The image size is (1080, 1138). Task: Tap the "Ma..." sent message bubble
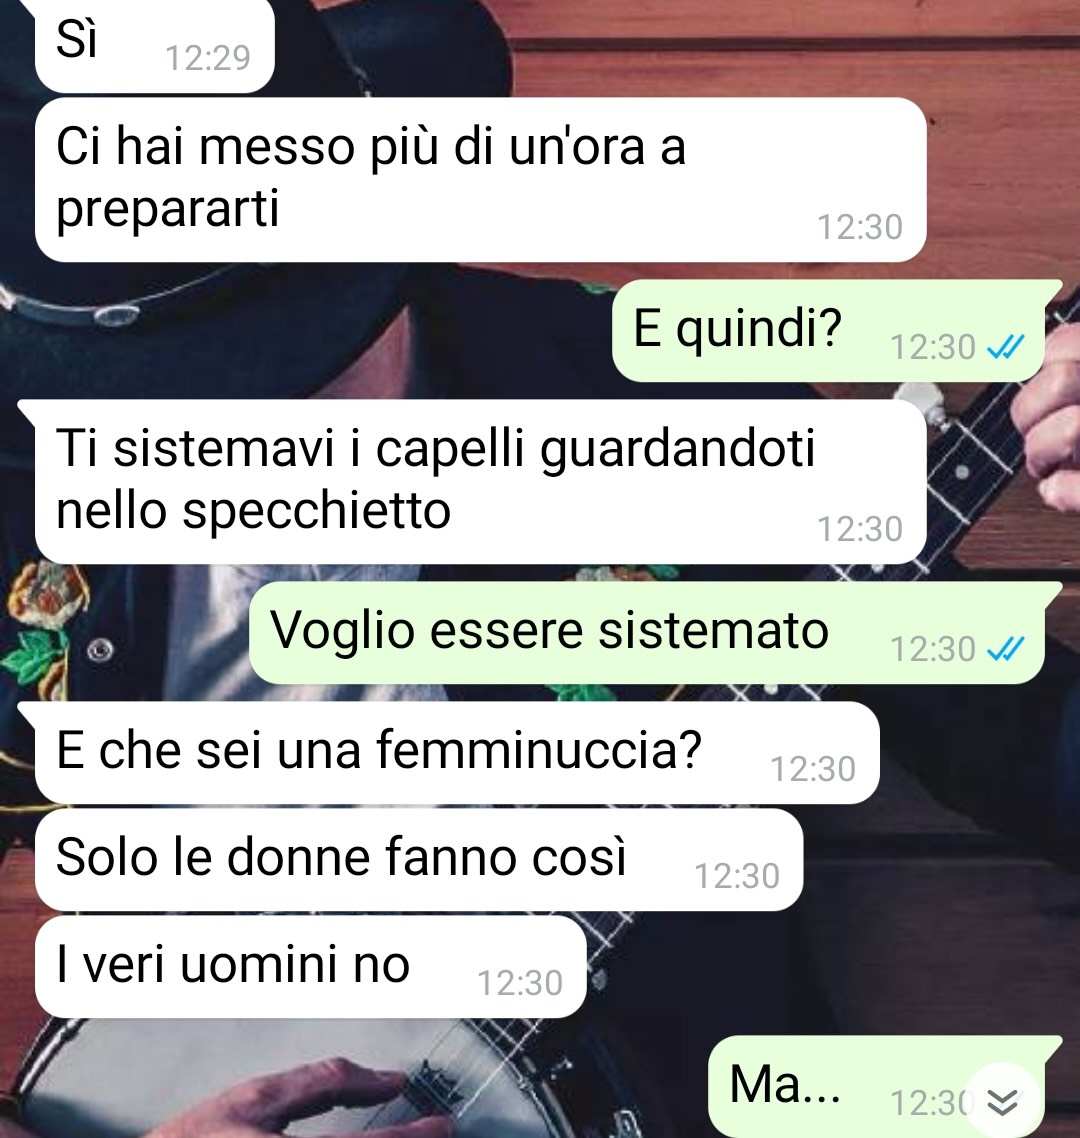[877, 1086]
